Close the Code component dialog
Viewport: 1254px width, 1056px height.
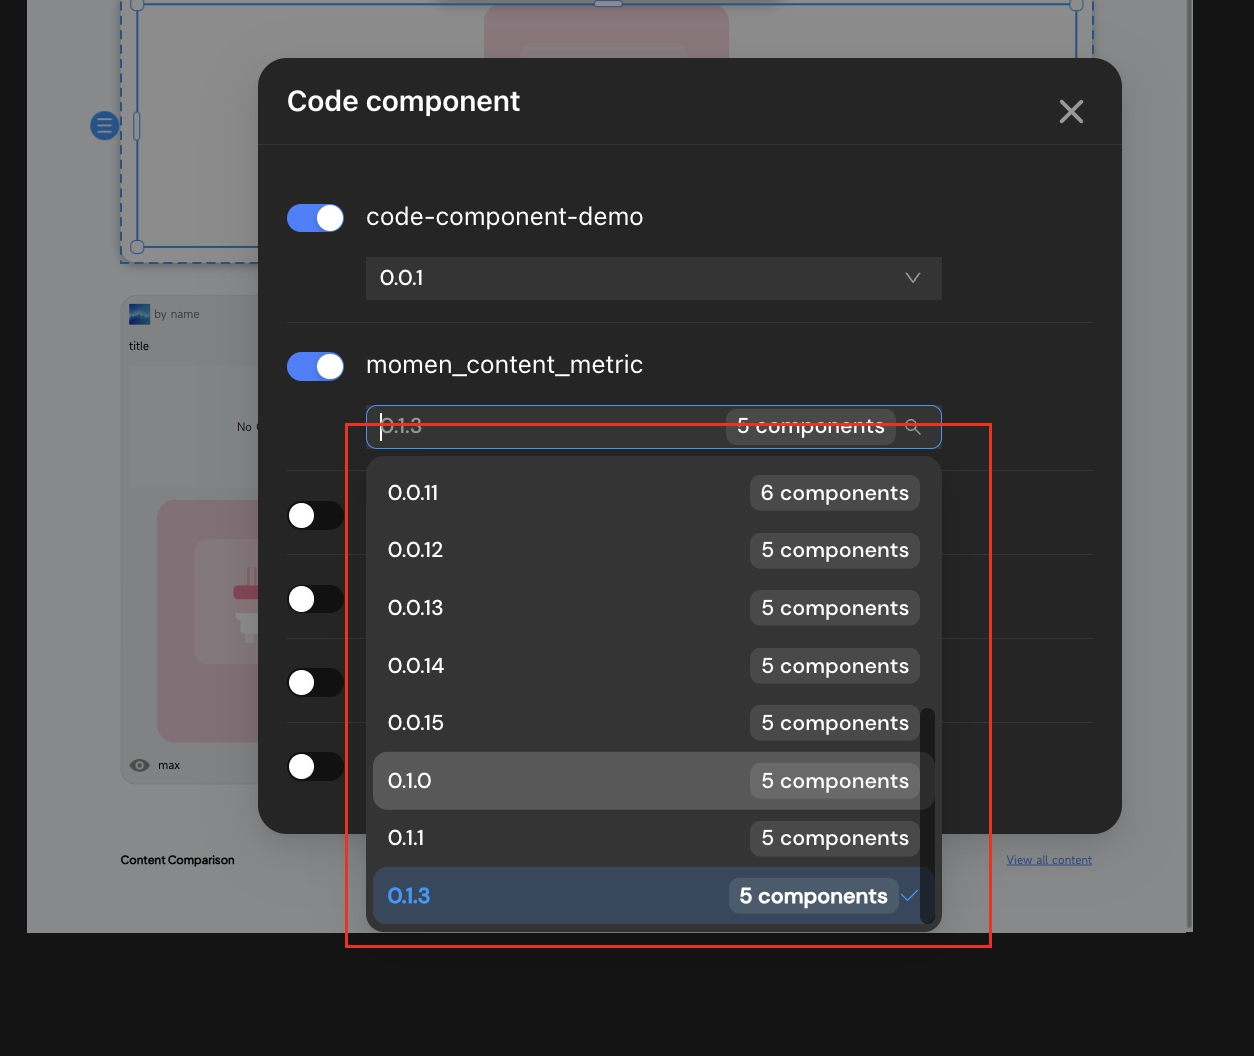pos(1071,111)
